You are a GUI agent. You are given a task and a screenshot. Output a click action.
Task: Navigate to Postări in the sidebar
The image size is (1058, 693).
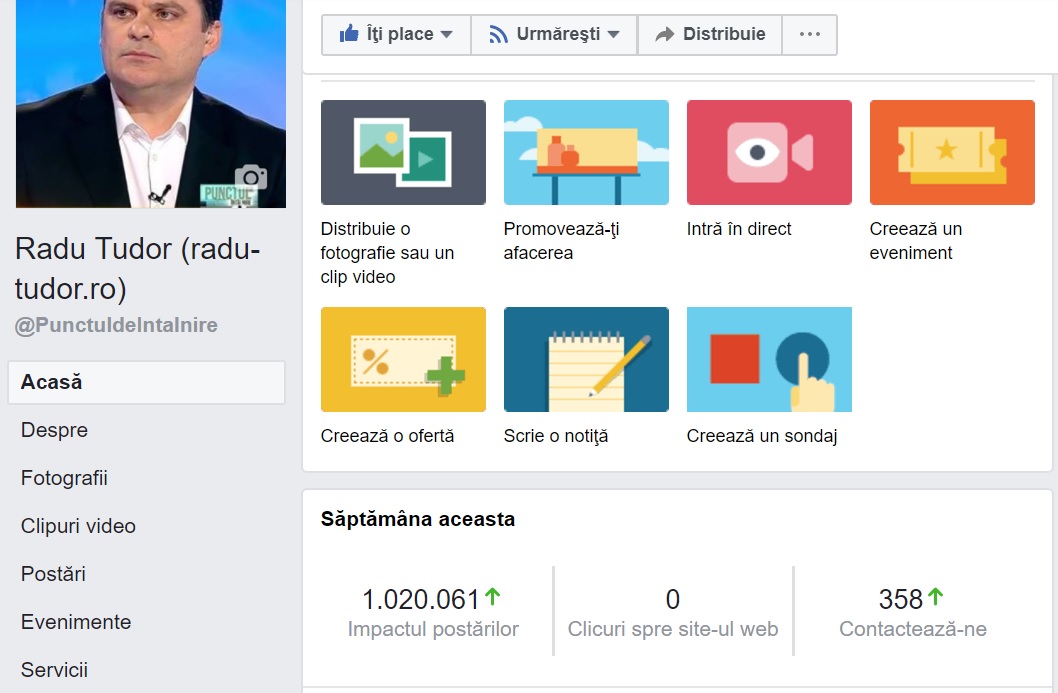click(x=53, y=574)
